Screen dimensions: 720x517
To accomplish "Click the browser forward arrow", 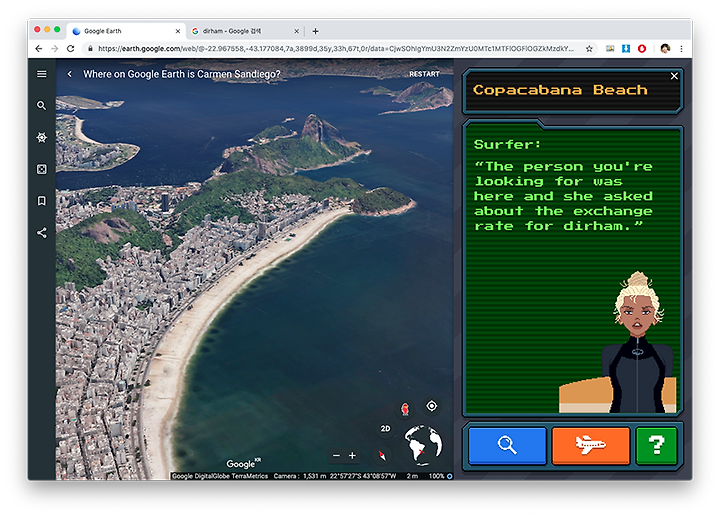I will (55, 48).
